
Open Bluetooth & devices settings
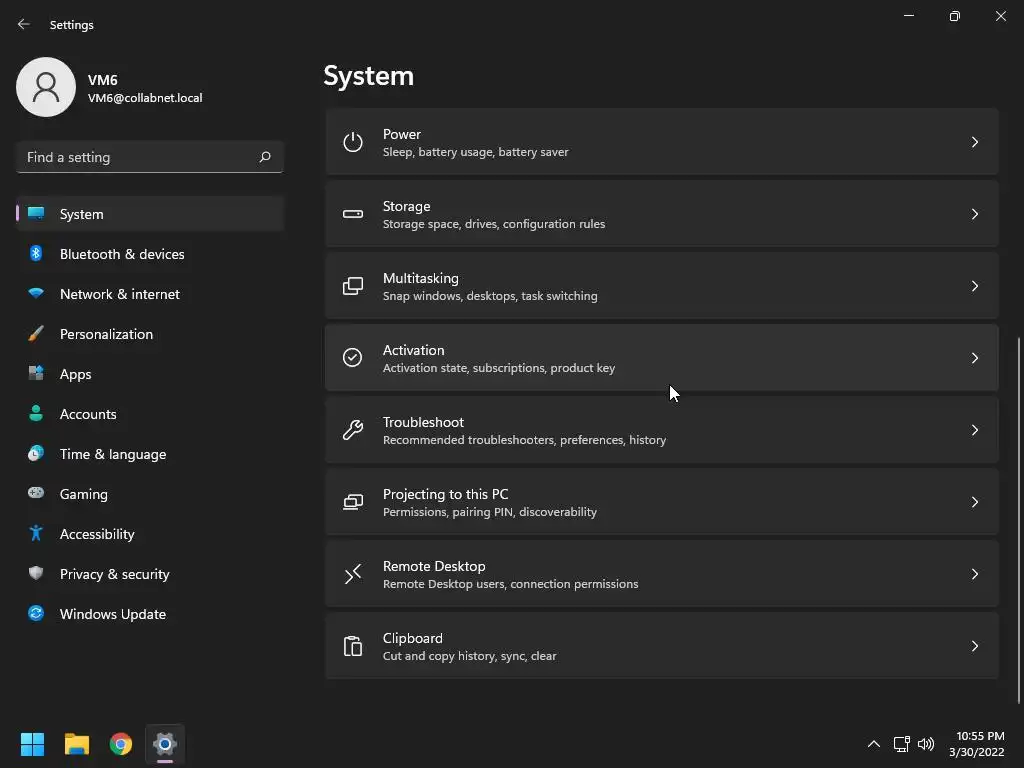[122, 254]
